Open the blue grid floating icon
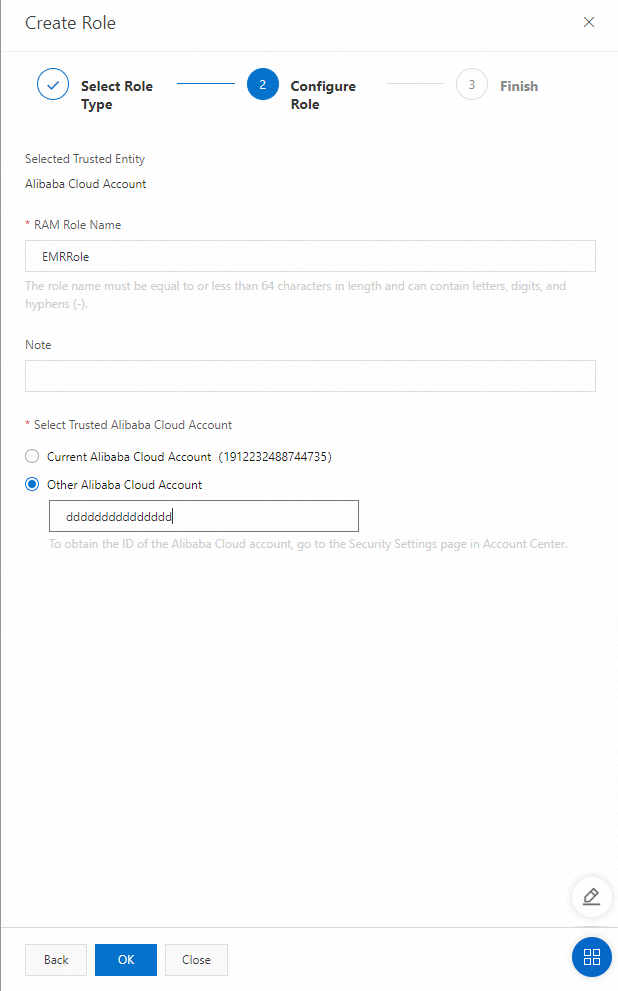 (x=591, y=956)
